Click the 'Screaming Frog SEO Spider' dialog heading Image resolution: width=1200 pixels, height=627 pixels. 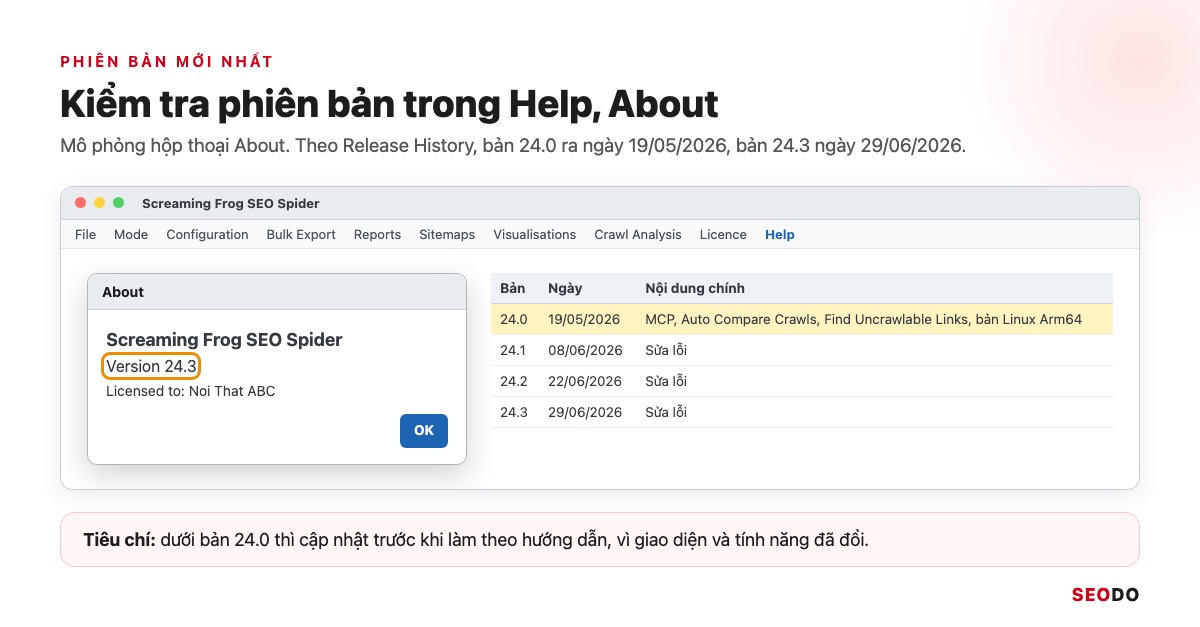click(224, 340)
